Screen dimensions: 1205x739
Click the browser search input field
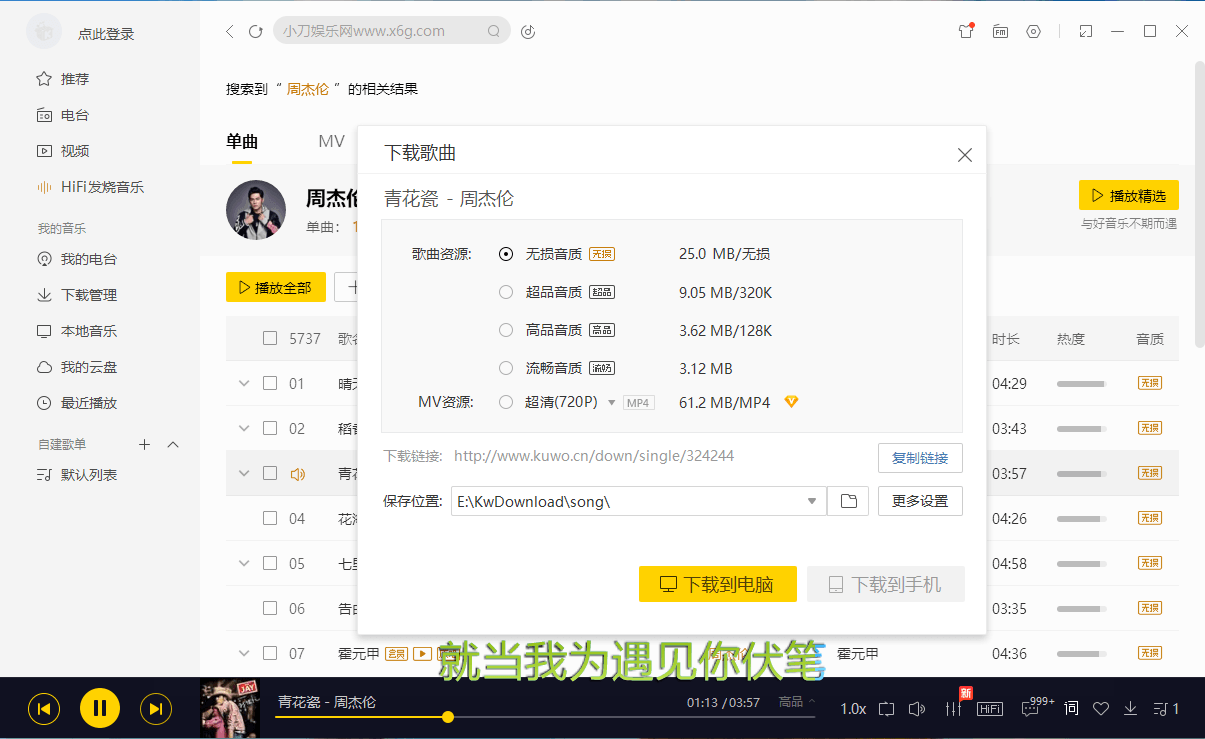click(385, 30)
